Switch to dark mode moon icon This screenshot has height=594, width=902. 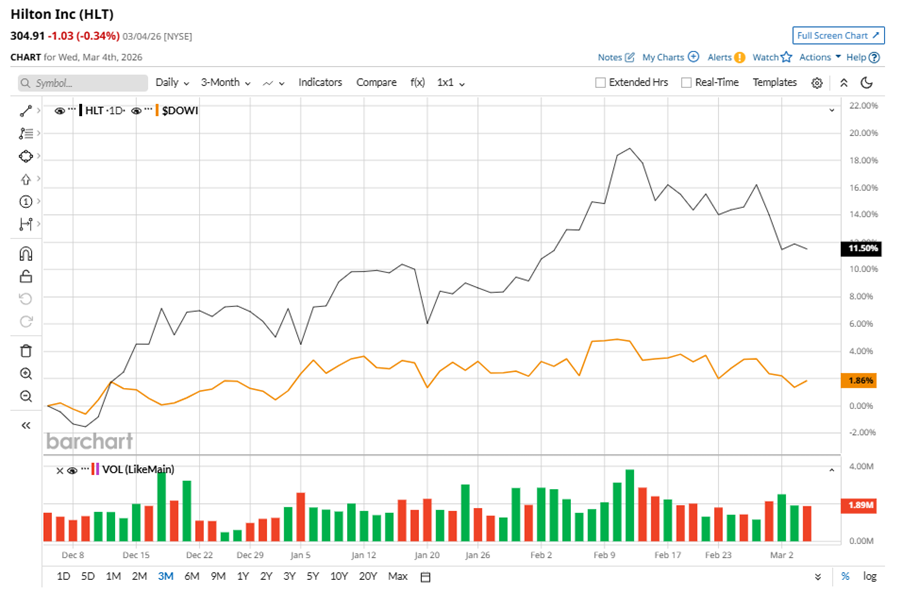(866, 83)
